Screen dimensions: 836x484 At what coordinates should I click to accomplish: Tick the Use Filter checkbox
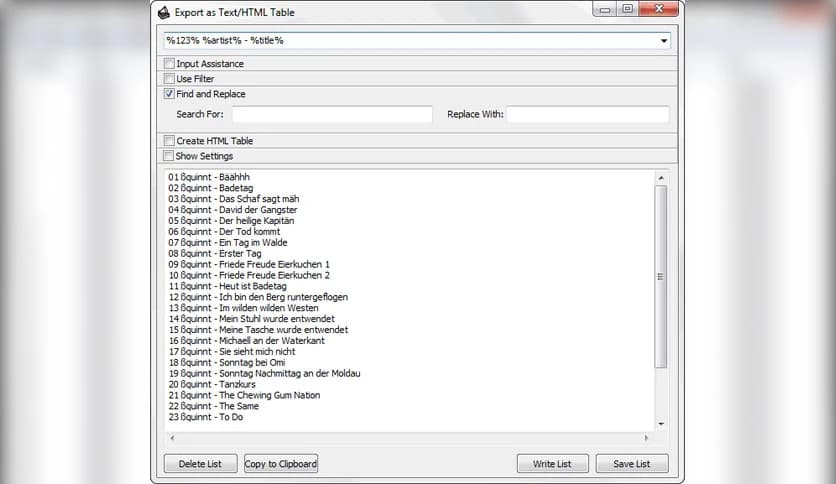pyautogui.click(x=169, y=78)
